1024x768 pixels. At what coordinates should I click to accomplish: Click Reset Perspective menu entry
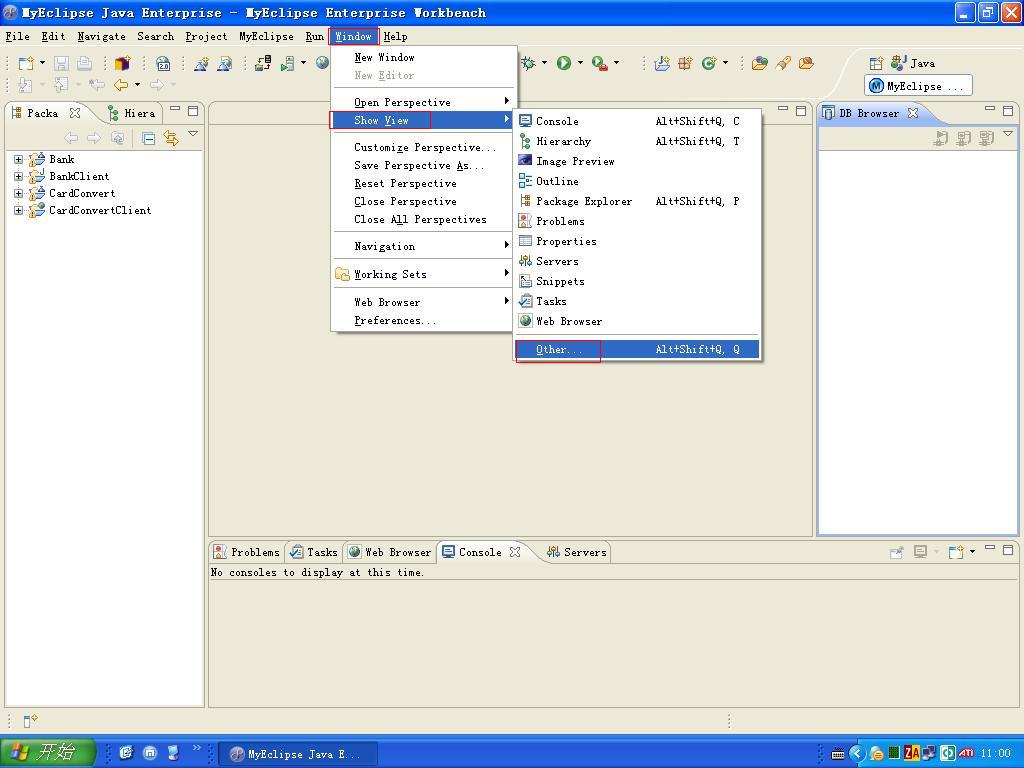[x=423, y=184]
